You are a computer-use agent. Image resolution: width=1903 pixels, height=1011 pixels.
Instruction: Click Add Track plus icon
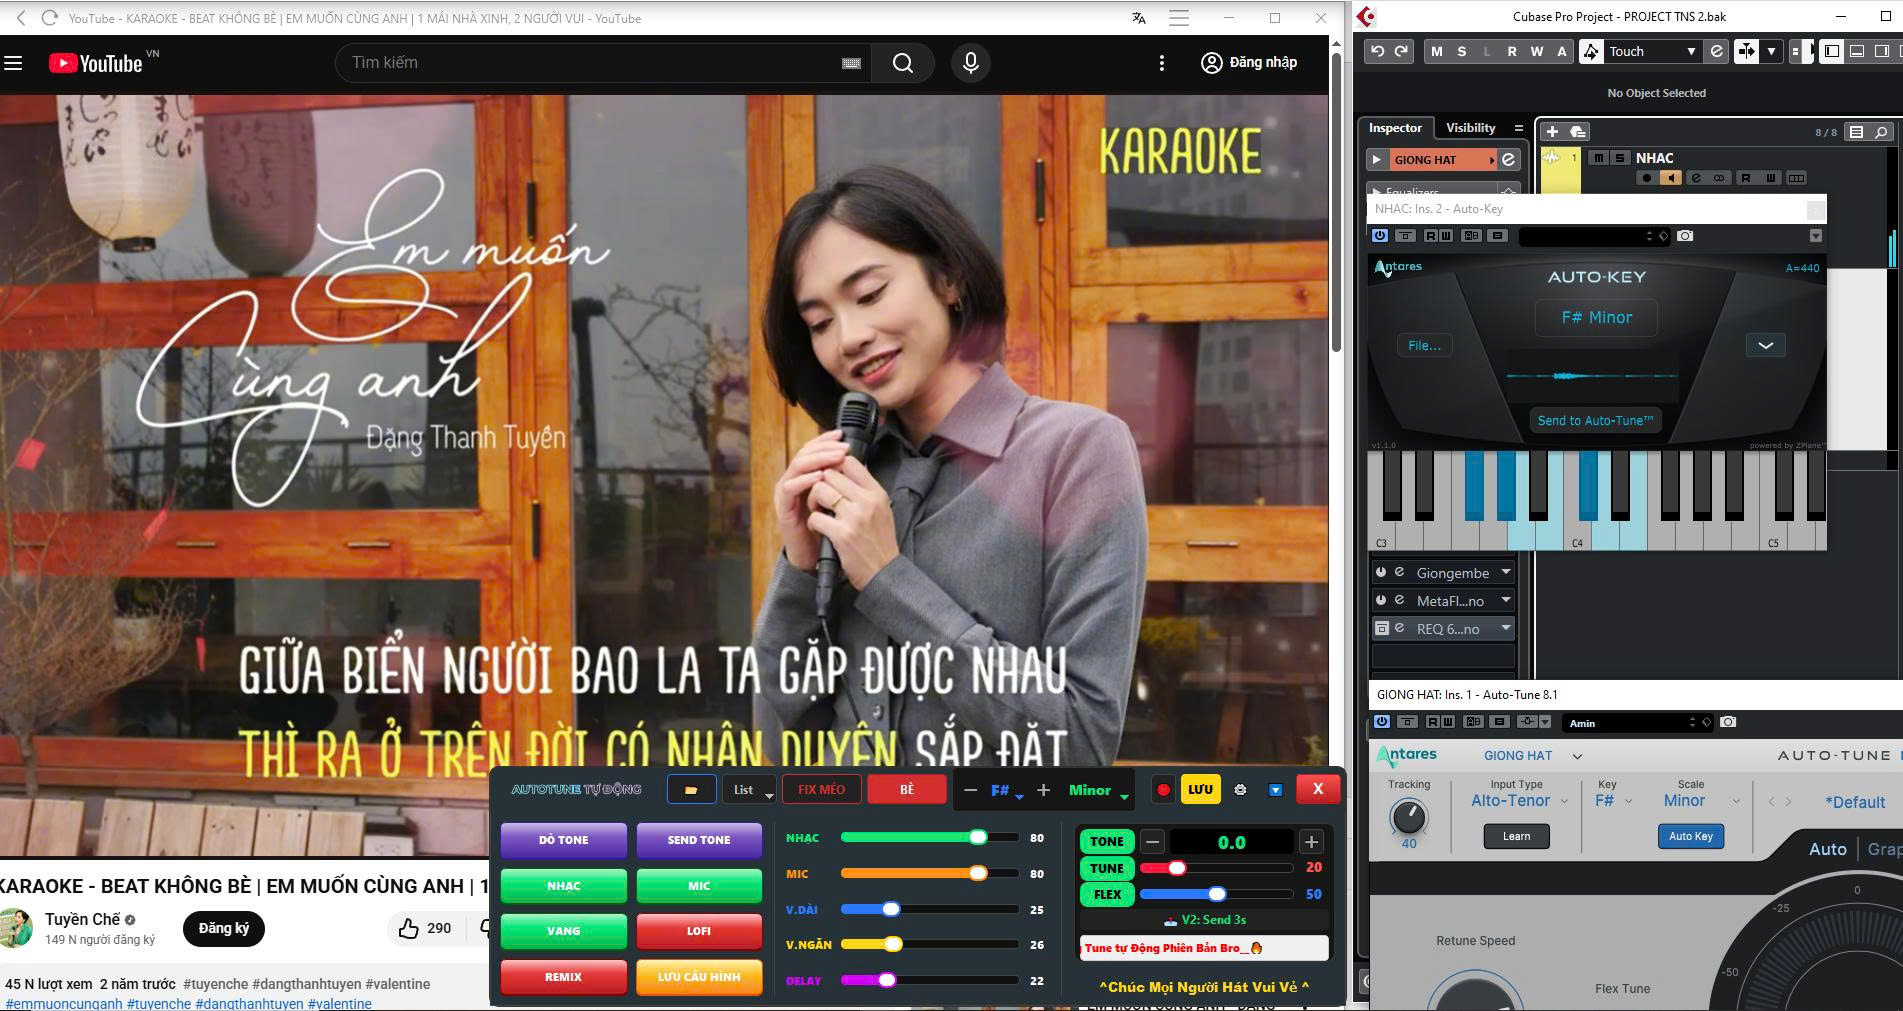click(1552, 132)
